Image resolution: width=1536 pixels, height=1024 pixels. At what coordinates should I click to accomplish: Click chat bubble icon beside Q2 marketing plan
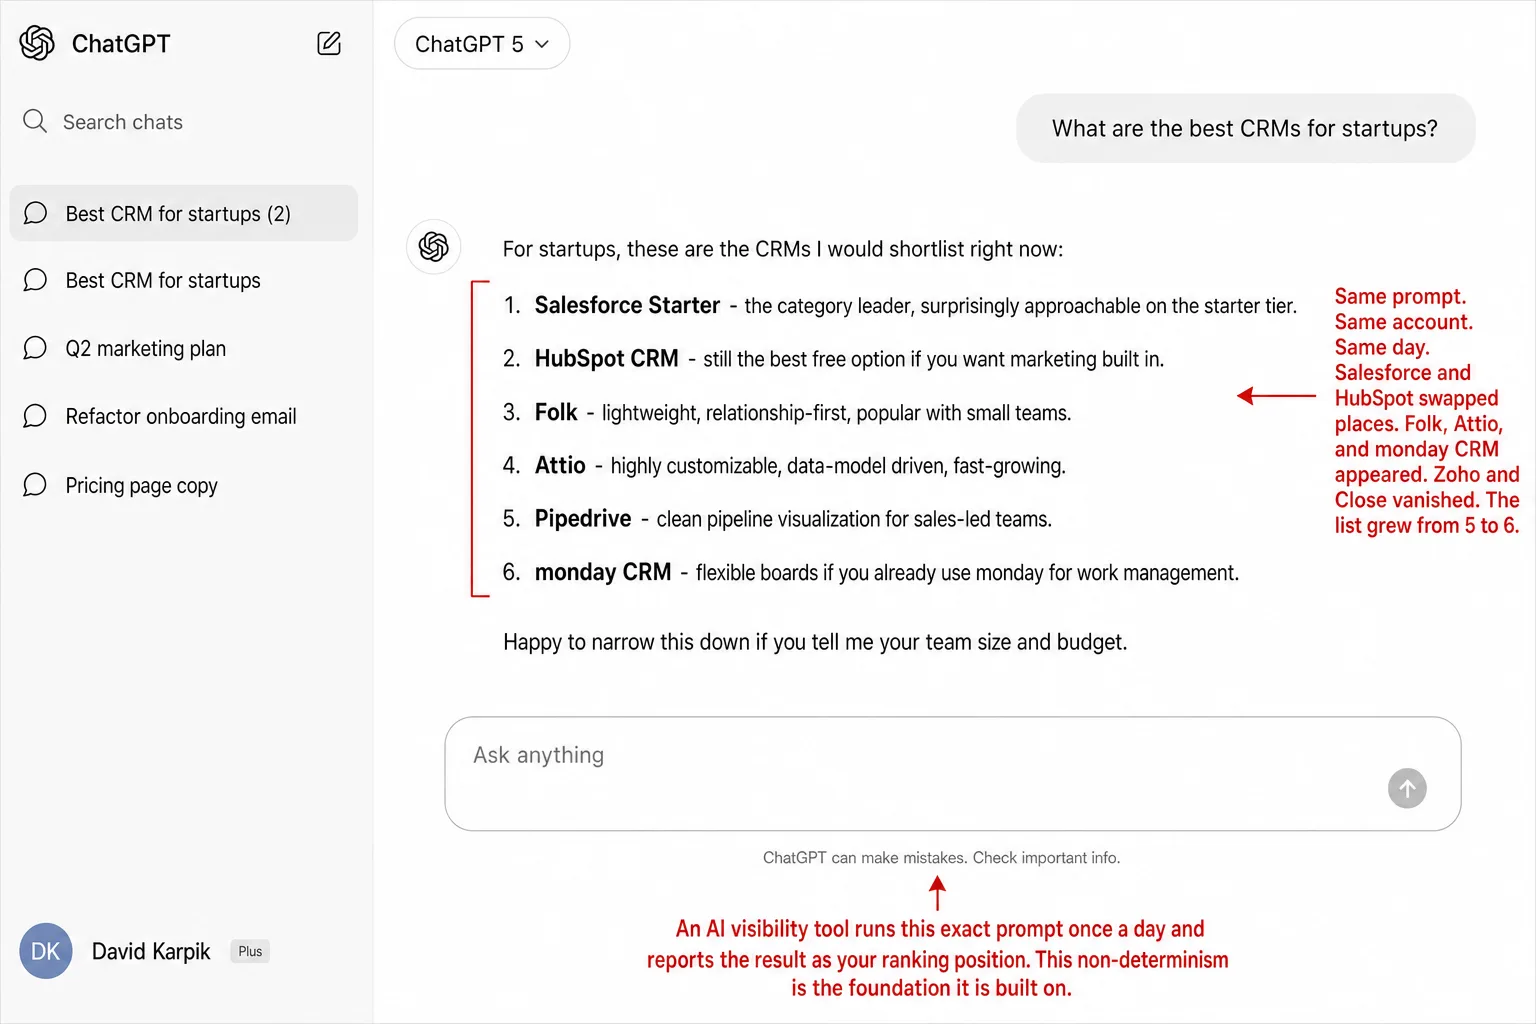(35, 348)
